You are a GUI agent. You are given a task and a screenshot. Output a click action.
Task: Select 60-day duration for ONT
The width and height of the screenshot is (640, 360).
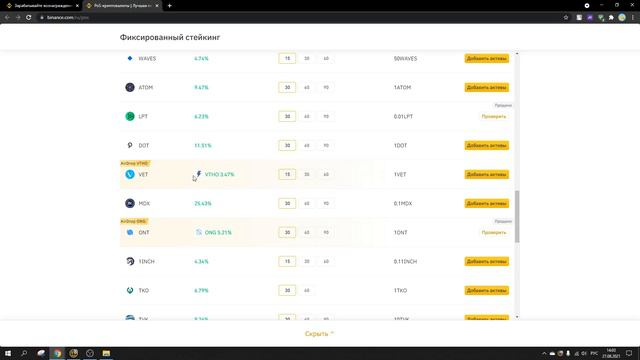[307, 232]
